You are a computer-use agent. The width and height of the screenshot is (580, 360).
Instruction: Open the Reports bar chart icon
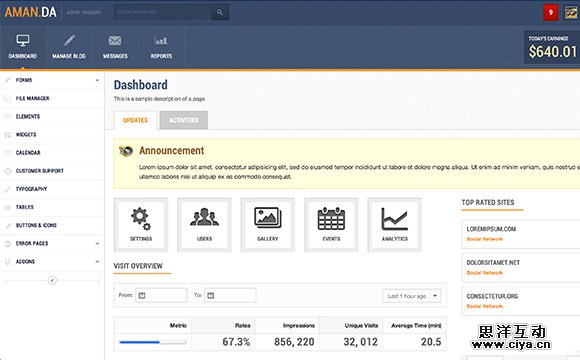point(161,40)
